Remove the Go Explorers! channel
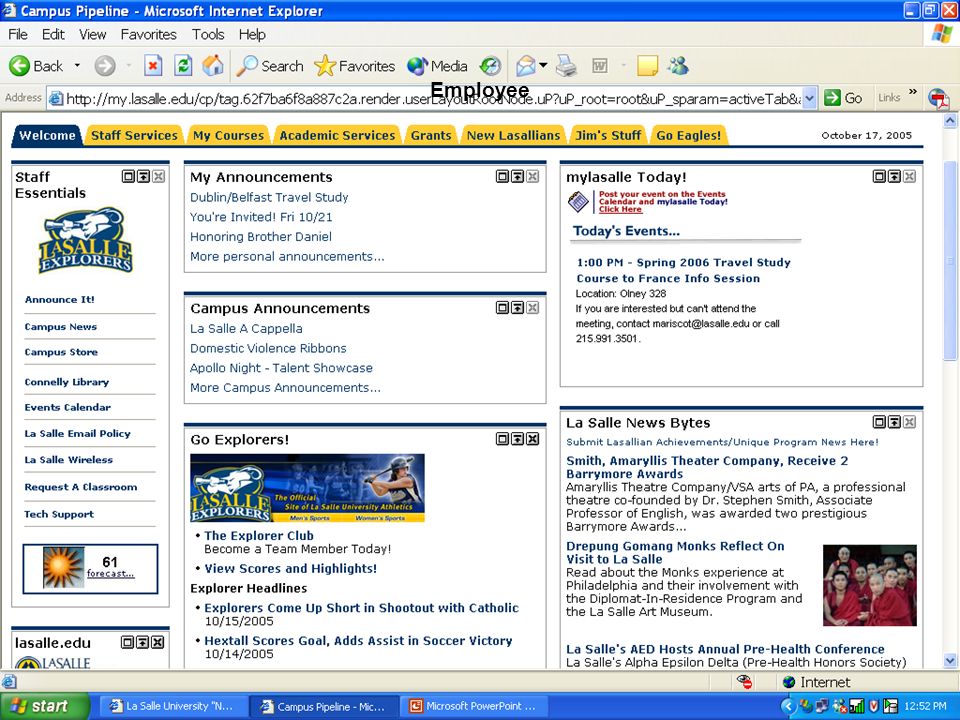The width and height of the screenshot is (960, 720). point(533,438)
